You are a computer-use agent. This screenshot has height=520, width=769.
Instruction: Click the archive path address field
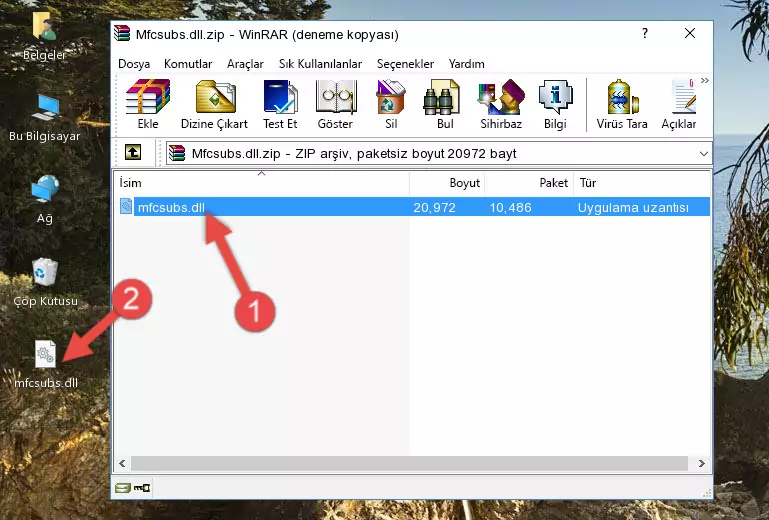pyautogui.click(x=439, y=154)
